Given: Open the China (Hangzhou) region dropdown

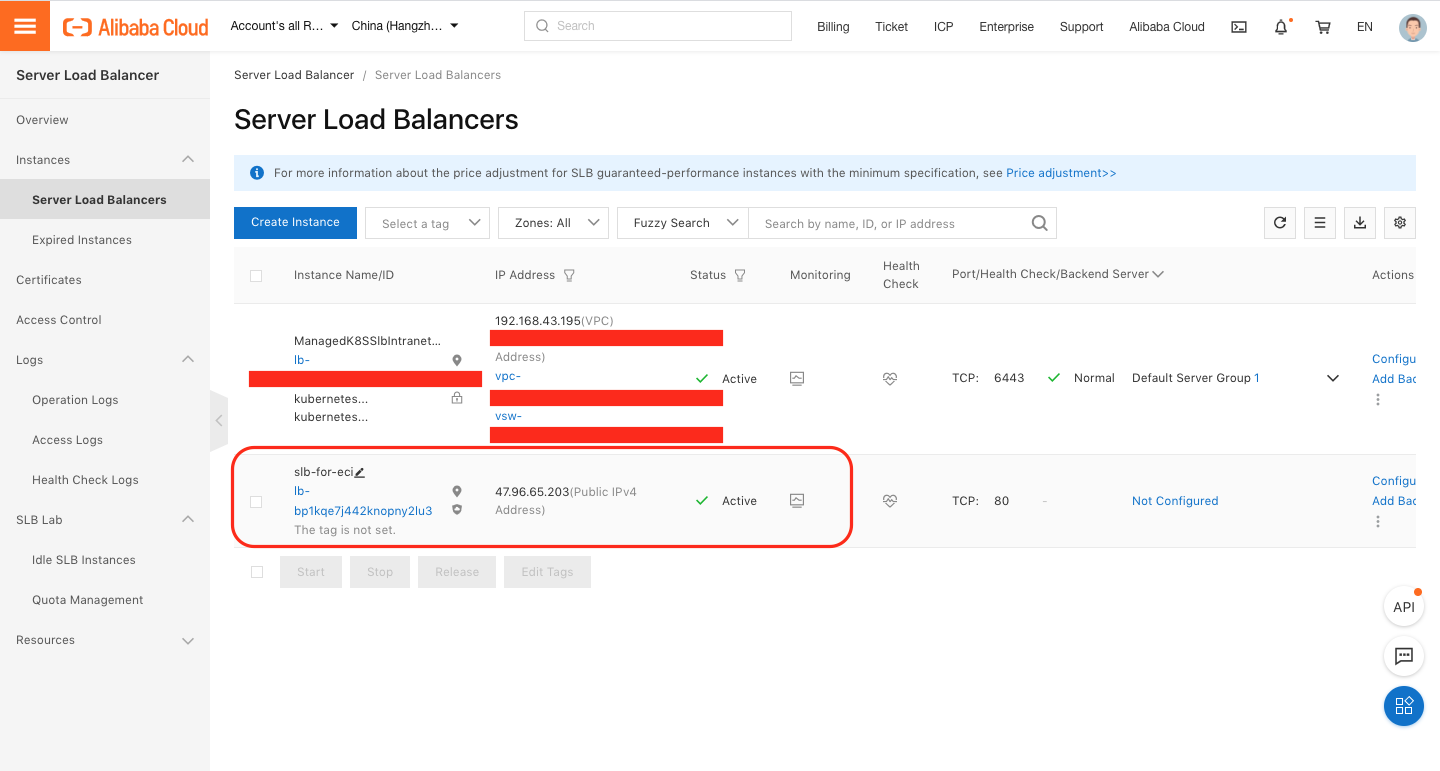Looking at the screenshot, I should tap(405, 26).
